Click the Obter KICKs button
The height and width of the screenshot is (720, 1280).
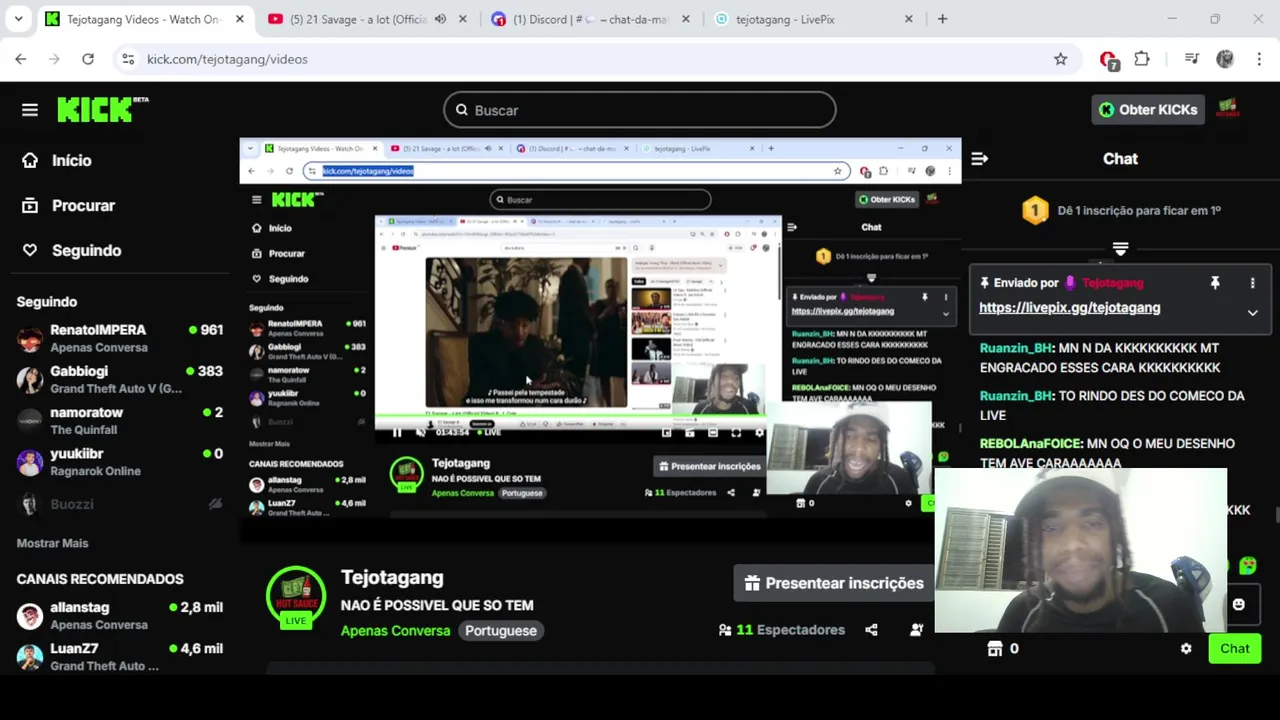tap(1148, 110)
